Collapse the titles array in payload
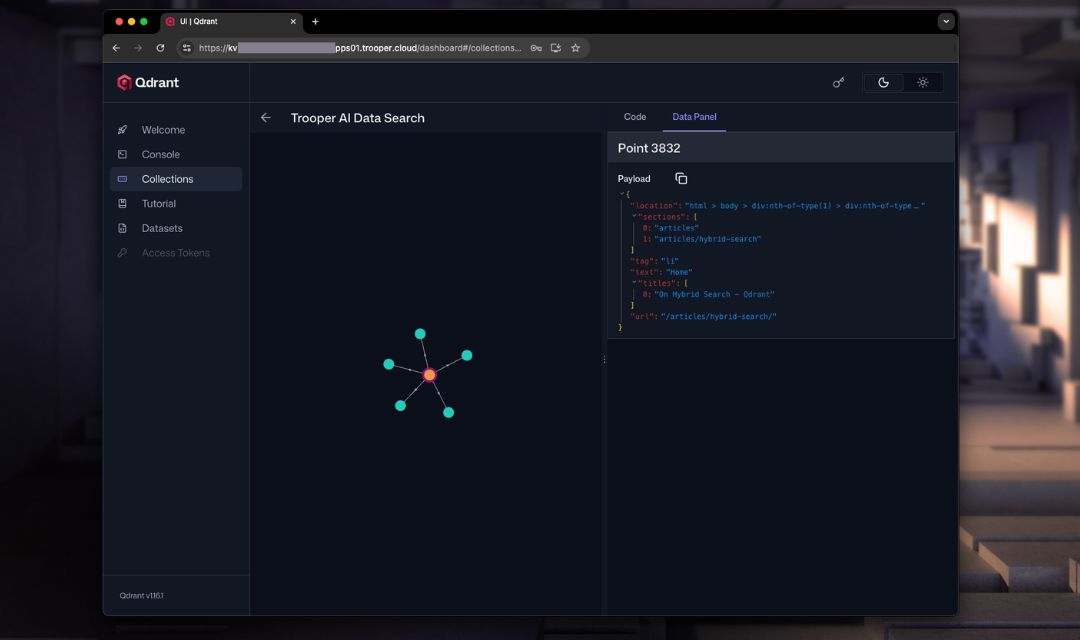The height and width of the screenshot is (640, 1080). tap(634, 282)
